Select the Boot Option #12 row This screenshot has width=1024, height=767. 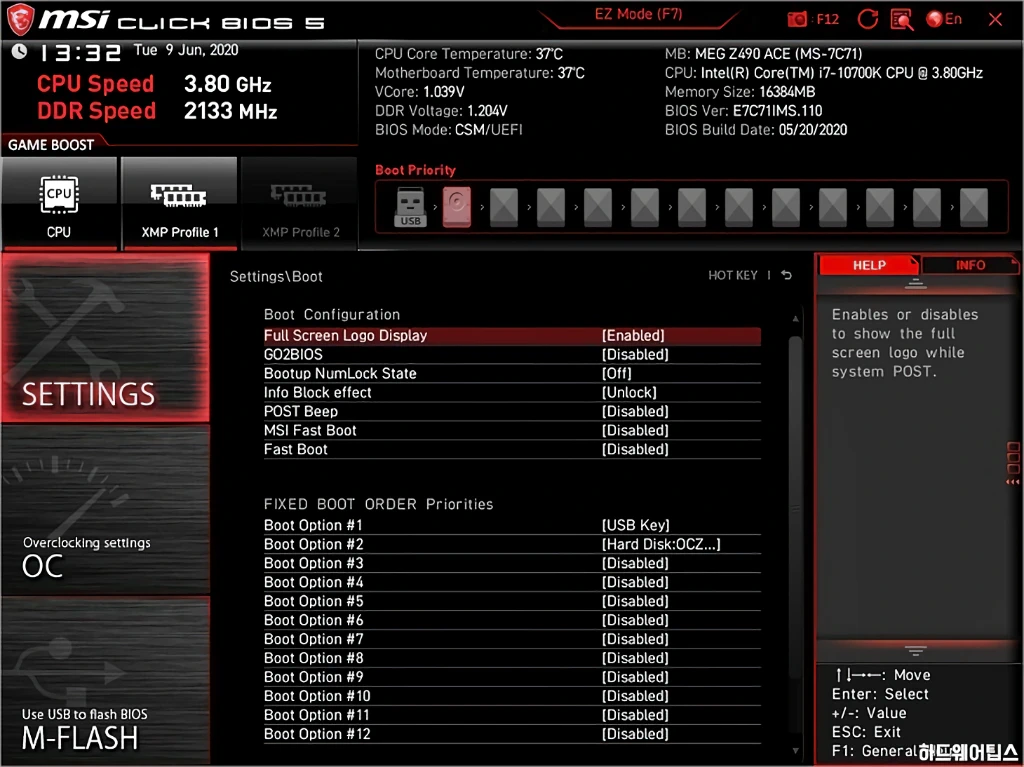click(x=512, y=734)
